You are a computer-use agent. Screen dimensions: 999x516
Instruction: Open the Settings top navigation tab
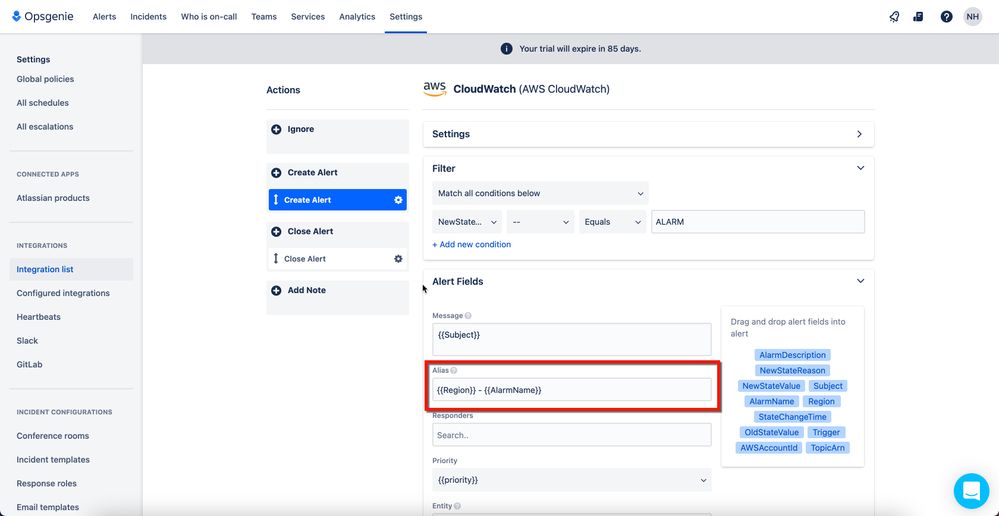406,17
